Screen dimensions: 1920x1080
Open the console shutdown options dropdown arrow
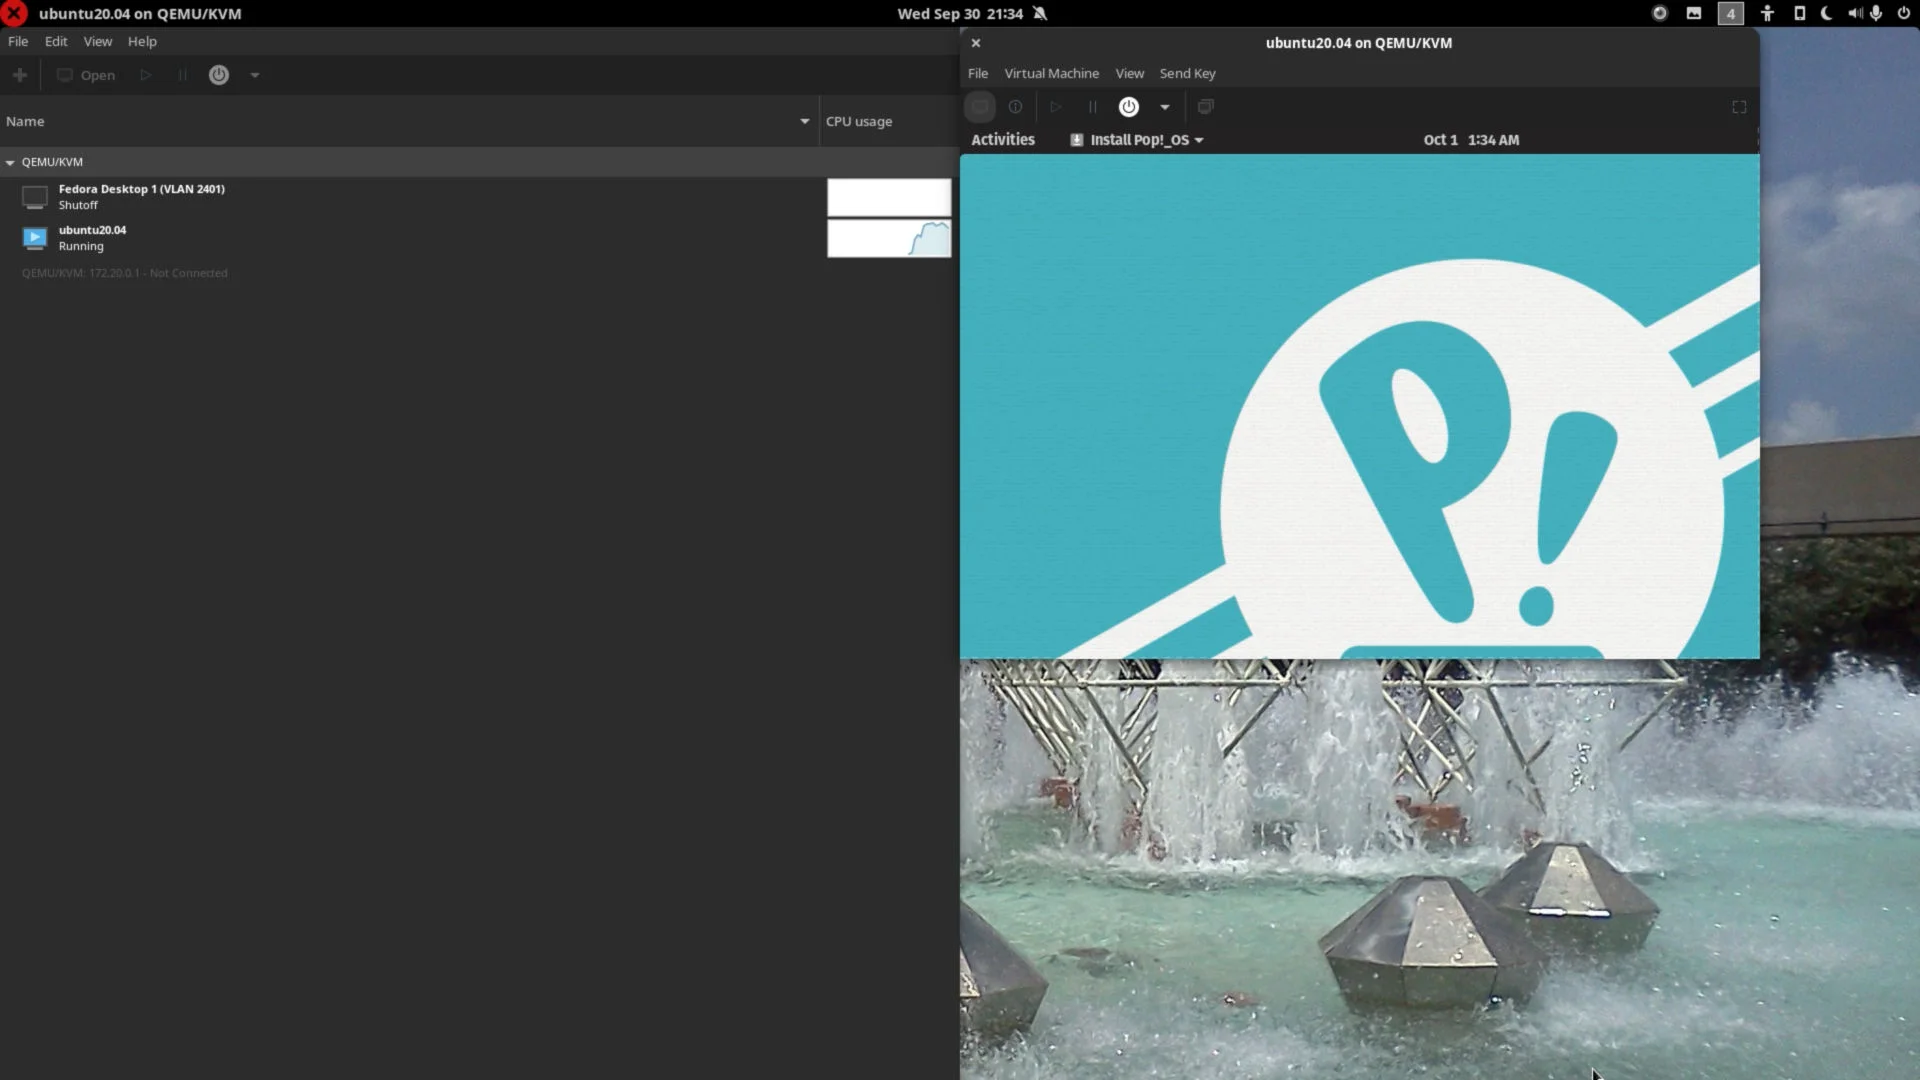click(1165, 107)
